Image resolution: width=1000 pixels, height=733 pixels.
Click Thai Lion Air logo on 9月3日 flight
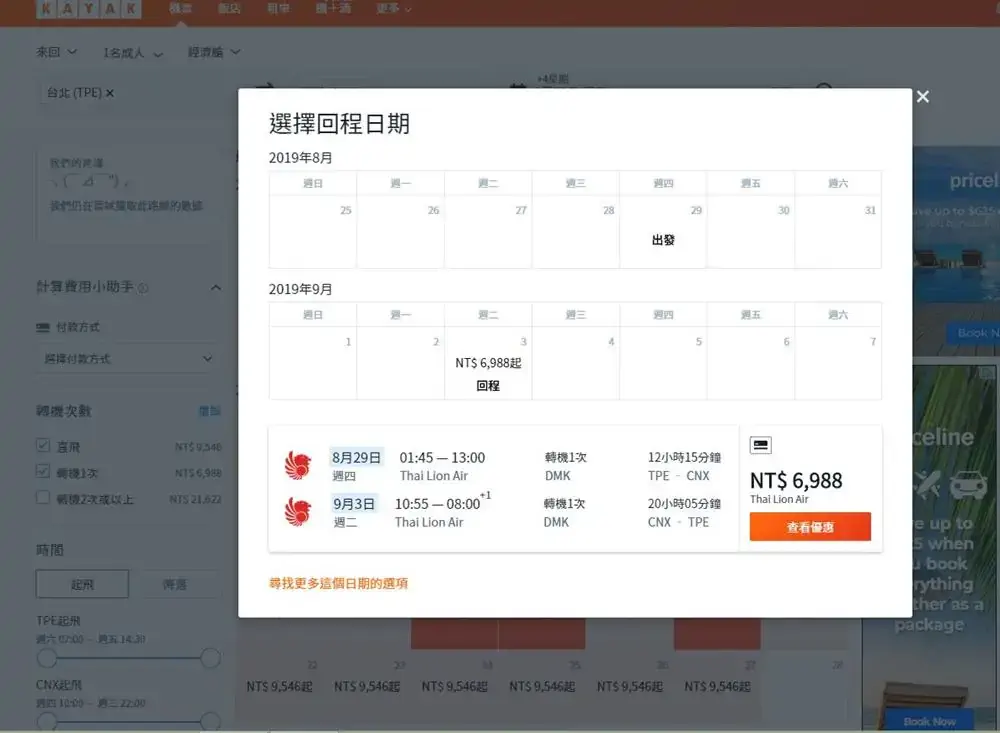(x=298, y=512)
